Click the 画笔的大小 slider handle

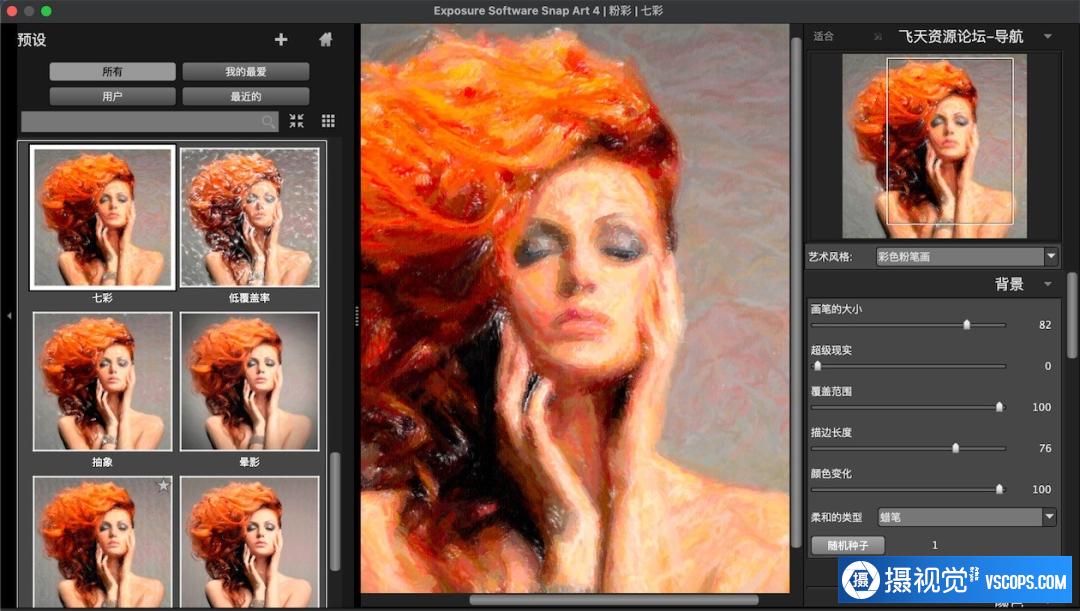[966, 324]
